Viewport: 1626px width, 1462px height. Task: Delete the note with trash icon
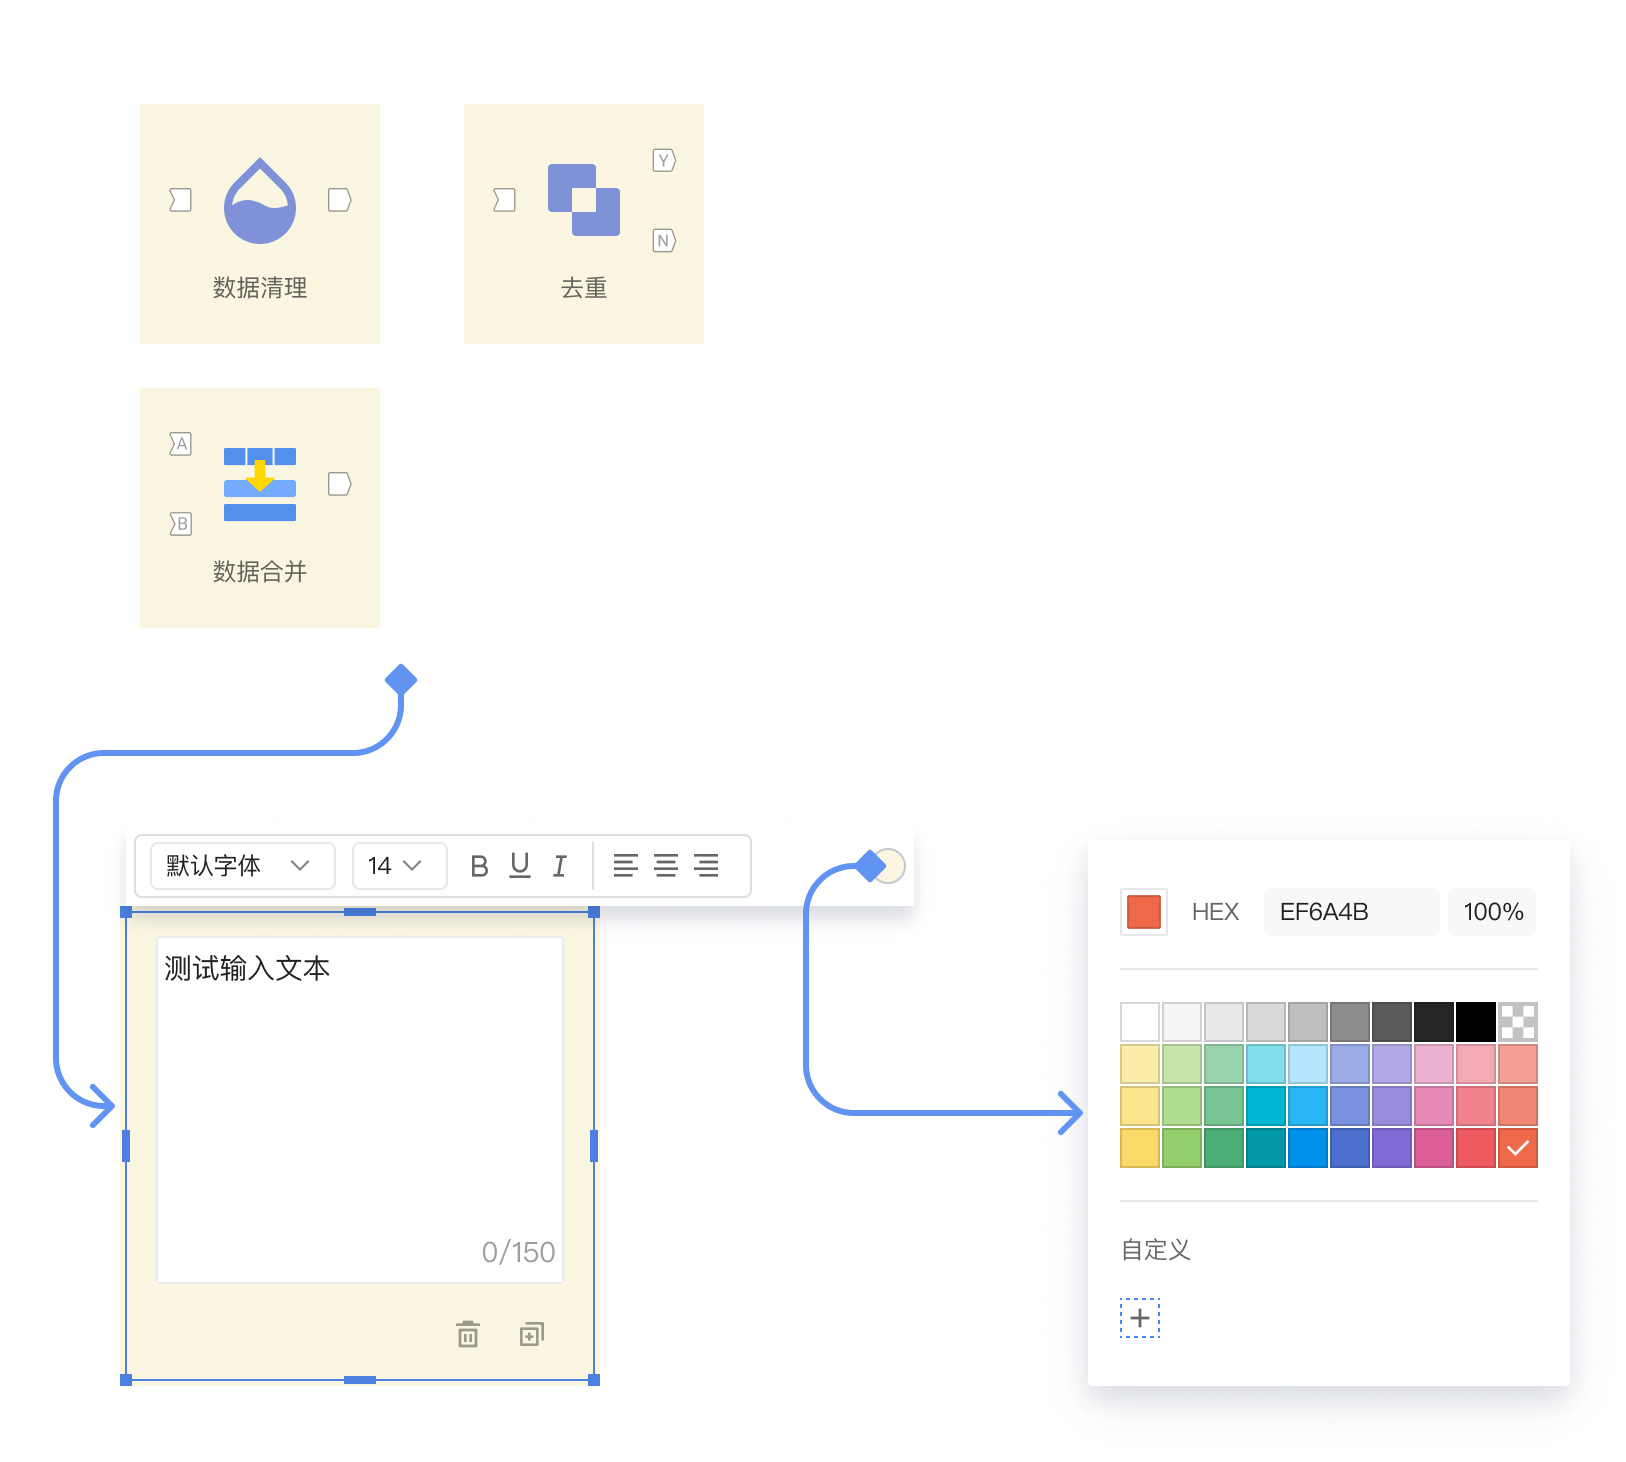(x=468, y=1334)
